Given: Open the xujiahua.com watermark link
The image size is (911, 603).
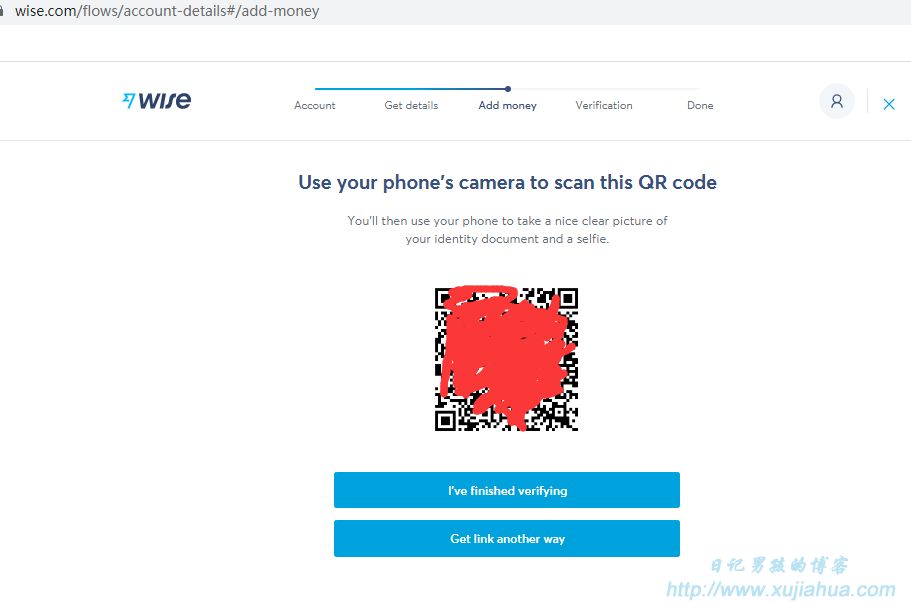Looking at the screenshot, I should [780, 589].
